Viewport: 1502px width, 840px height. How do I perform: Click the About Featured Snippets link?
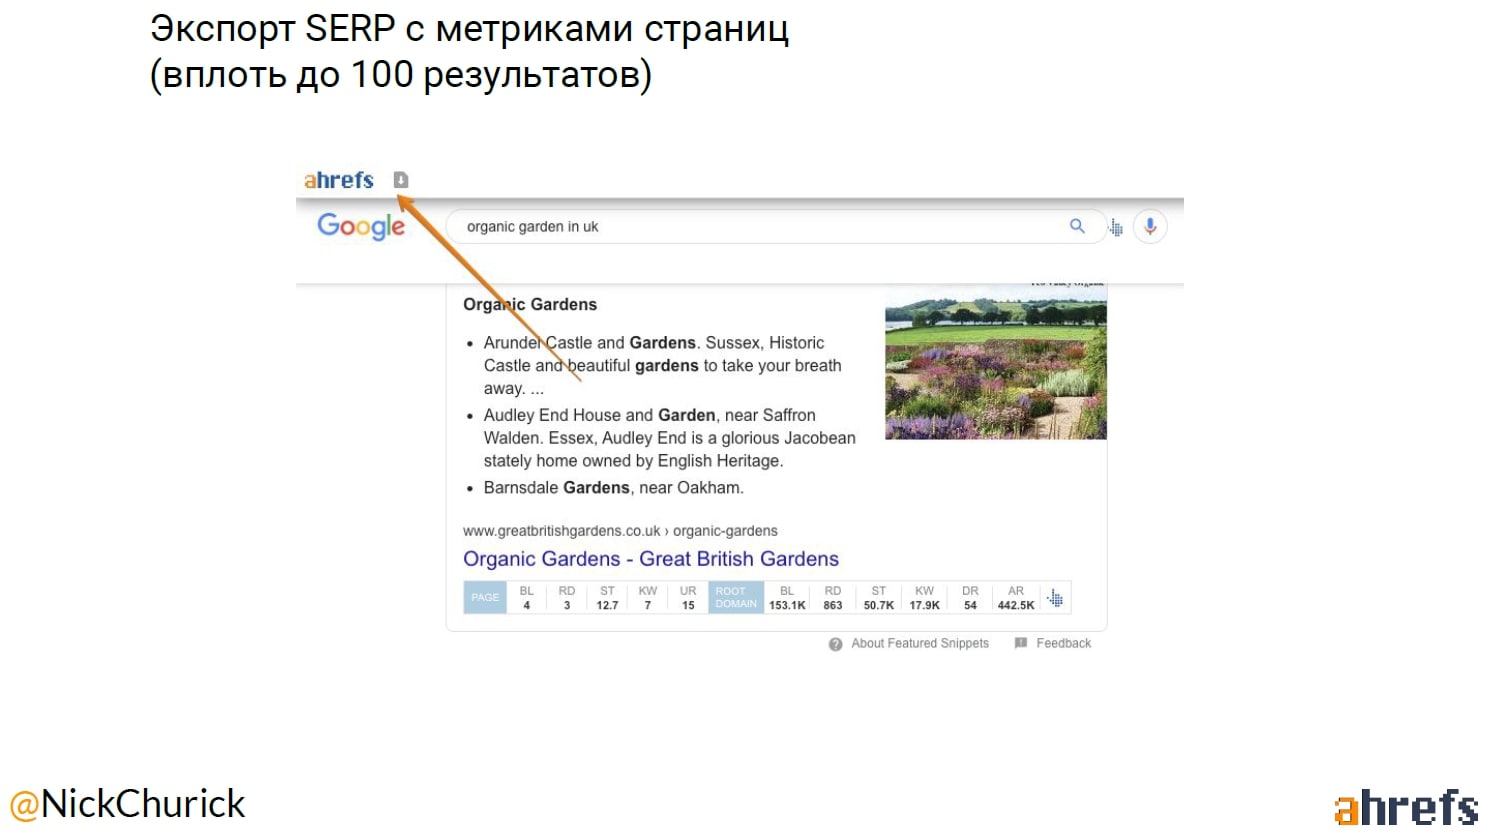pos(919,644)
